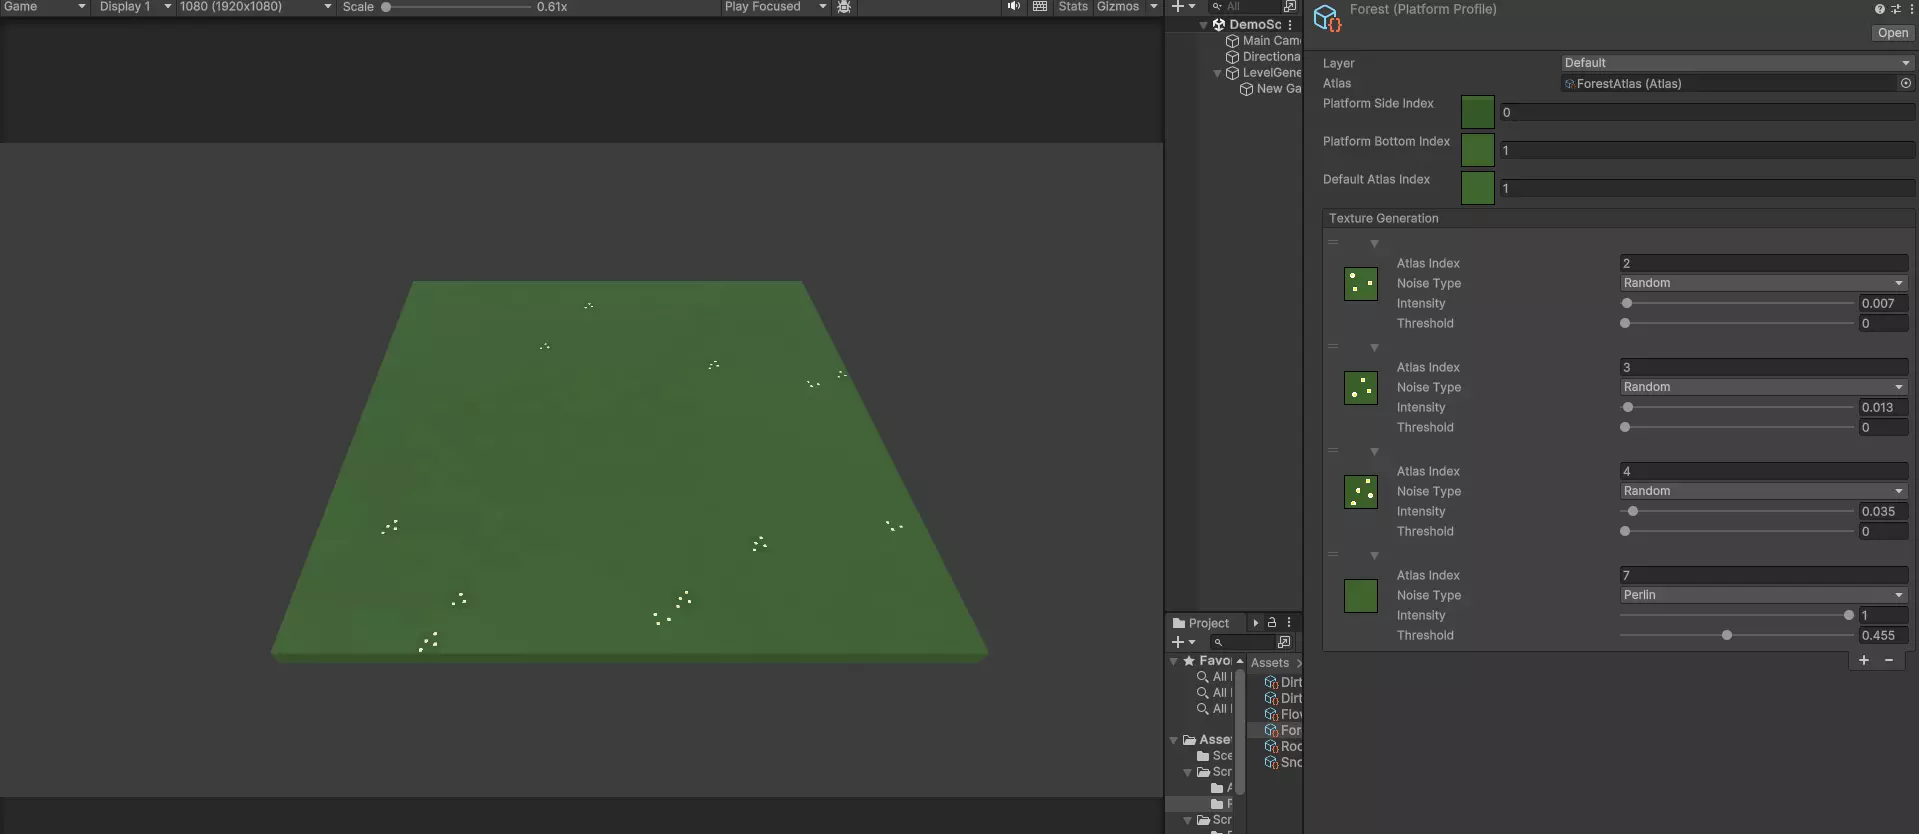The image size is (1919, 834).
Task: Open the Inspector presets icon
Action: 1895,9
